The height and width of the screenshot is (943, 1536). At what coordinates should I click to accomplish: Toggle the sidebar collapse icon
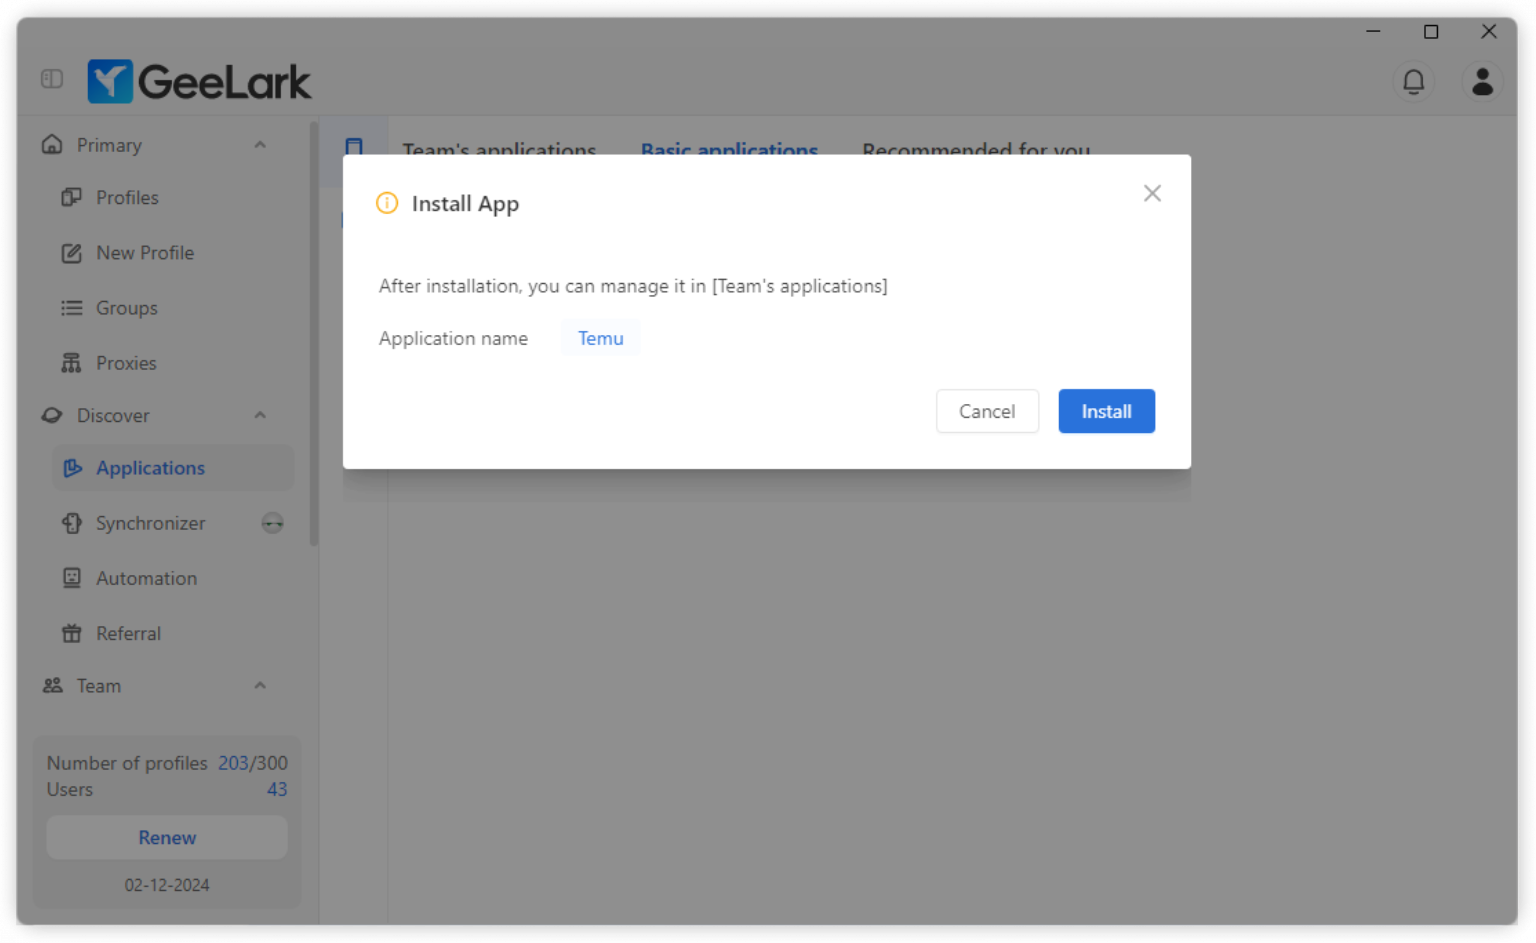[52, 79]
